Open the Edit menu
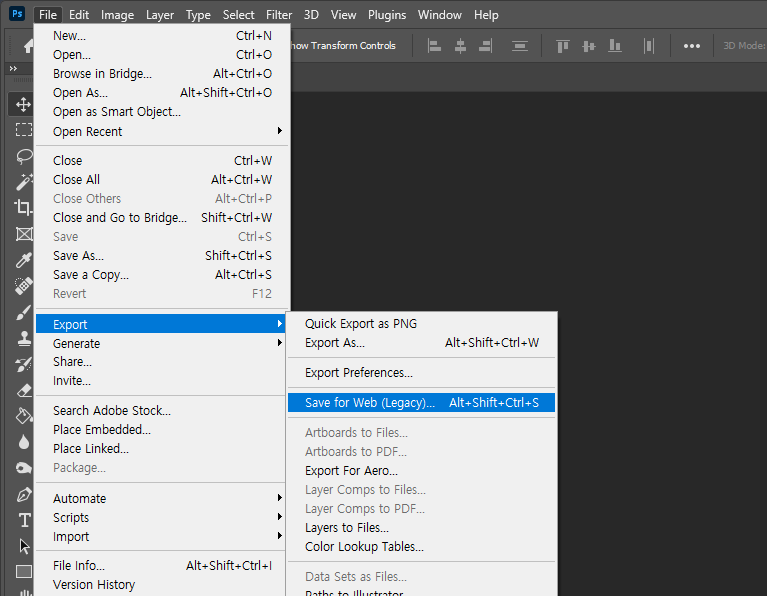Screen dimensions: 767x596 point(79,15)
